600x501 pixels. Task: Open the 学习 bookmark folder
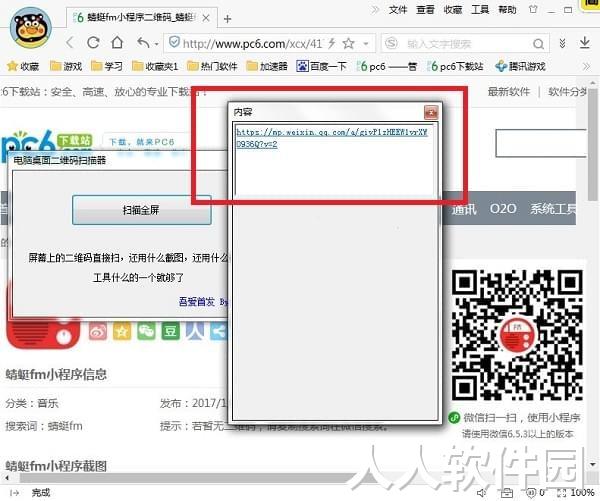click(107, 67)
